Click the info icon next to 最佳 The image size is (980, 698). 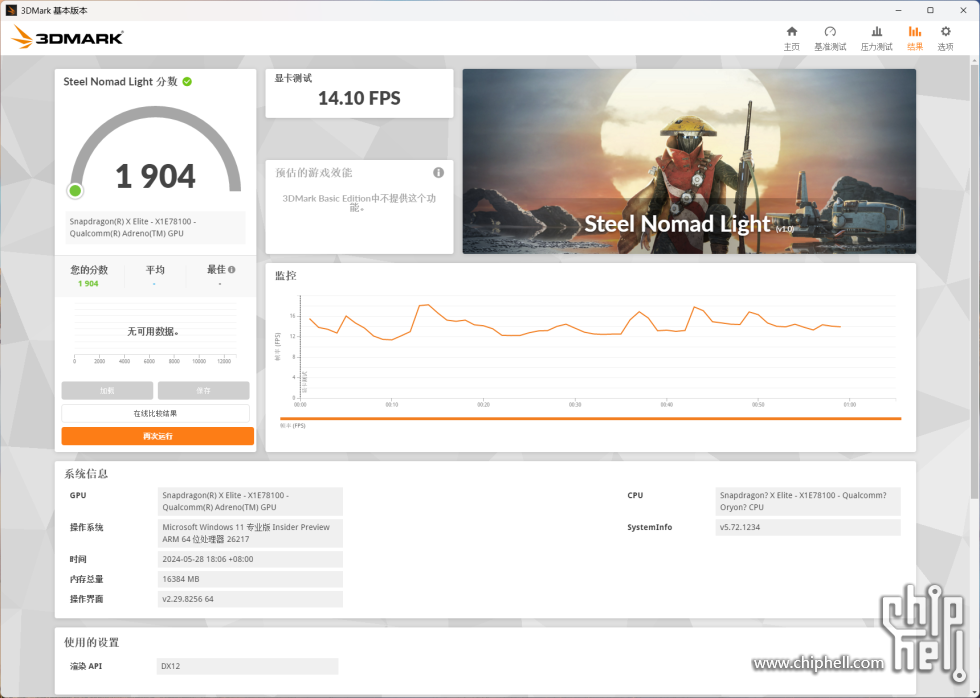point(232,270)
